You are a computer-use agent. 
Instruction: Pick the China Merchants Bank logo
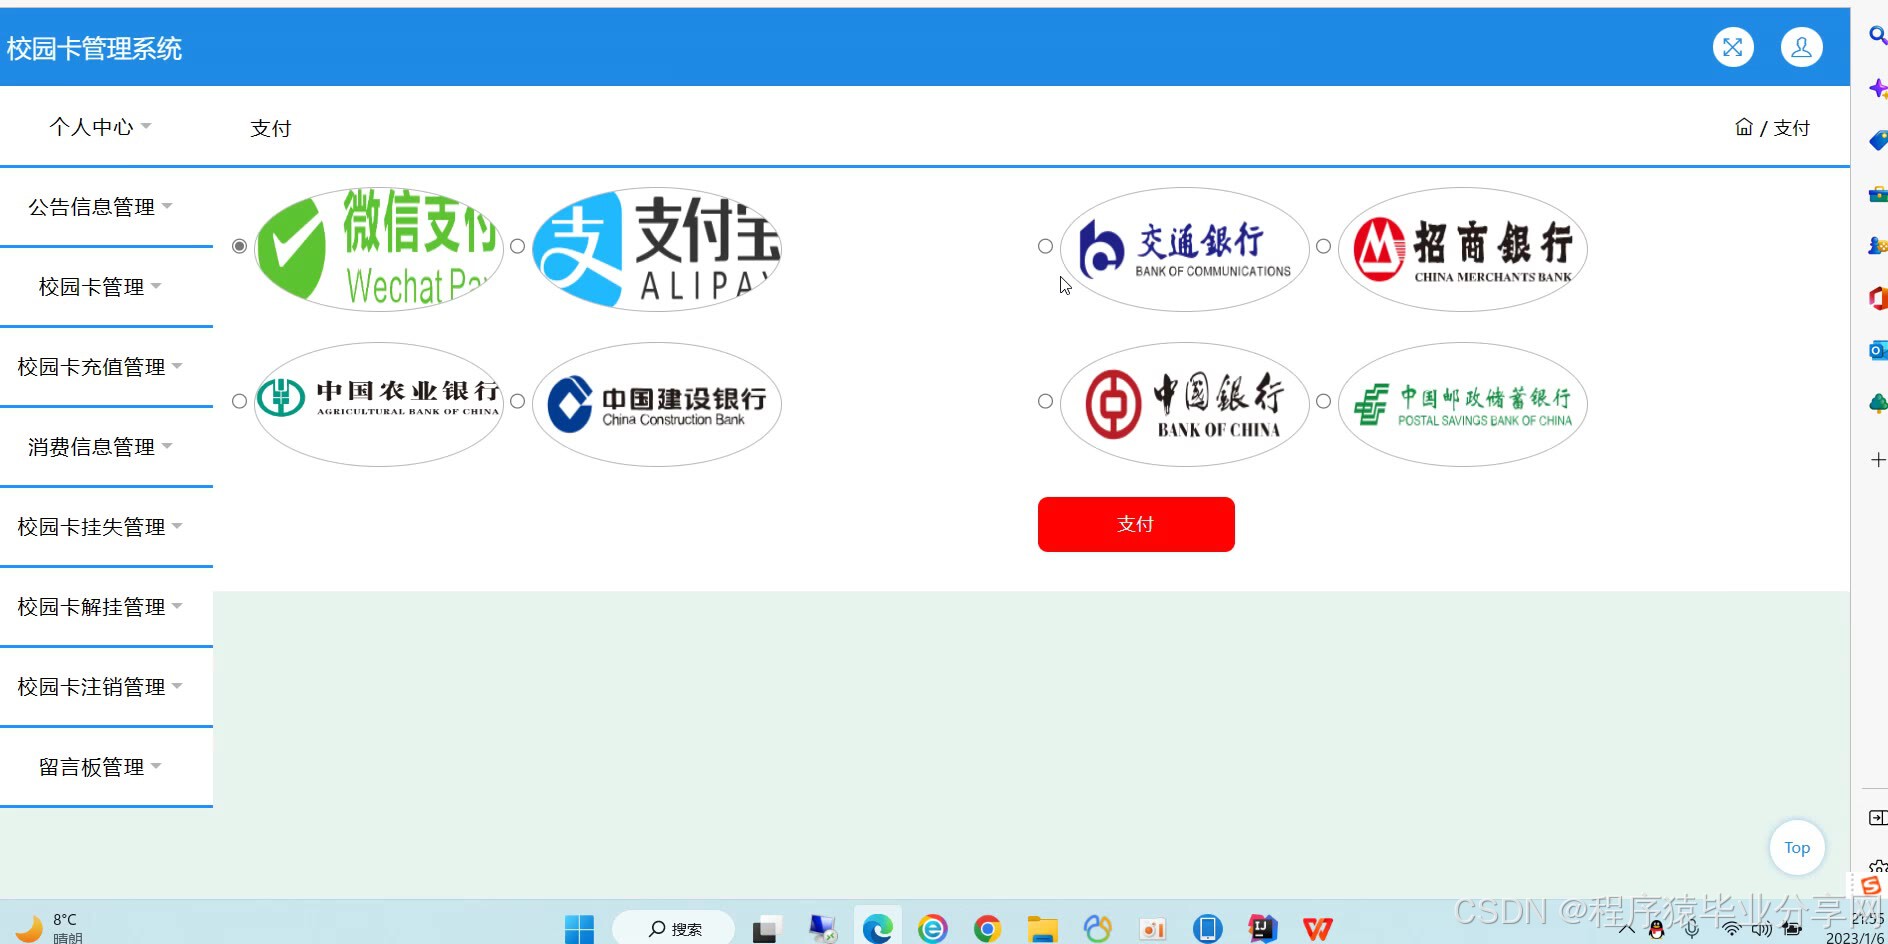click(1463, 249)
